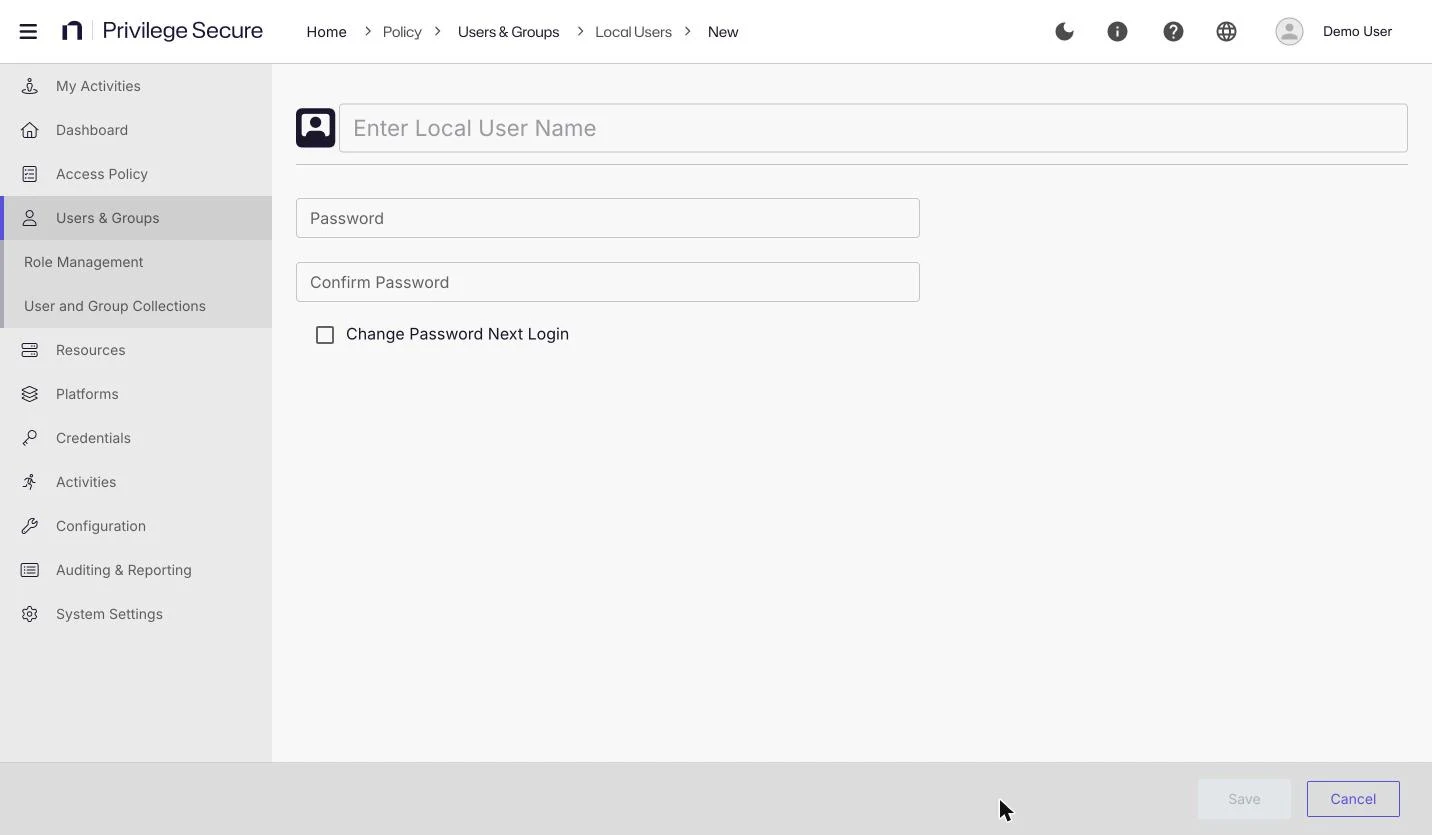1432x835 pixels.
Task: Go to Home breadcrumb
Action: tap(326, 32)
